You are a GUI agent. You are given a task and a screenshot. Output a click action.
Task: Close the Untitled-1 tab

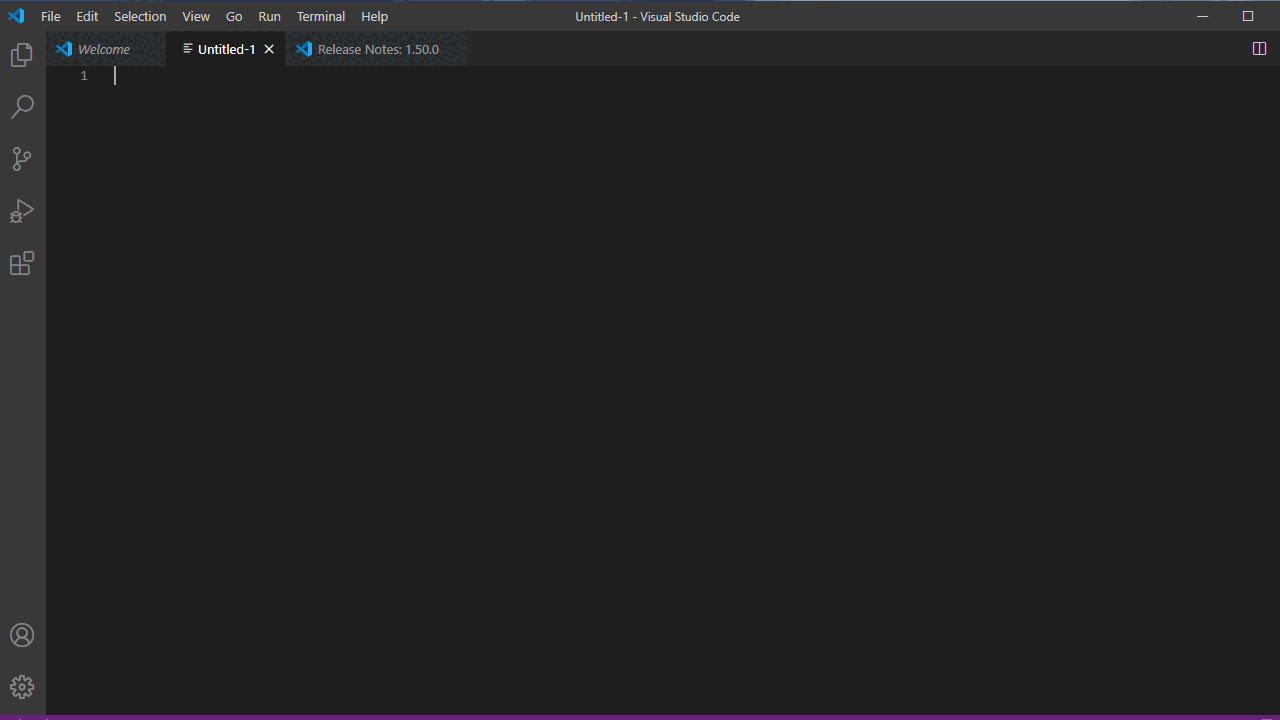click(269, 49)
